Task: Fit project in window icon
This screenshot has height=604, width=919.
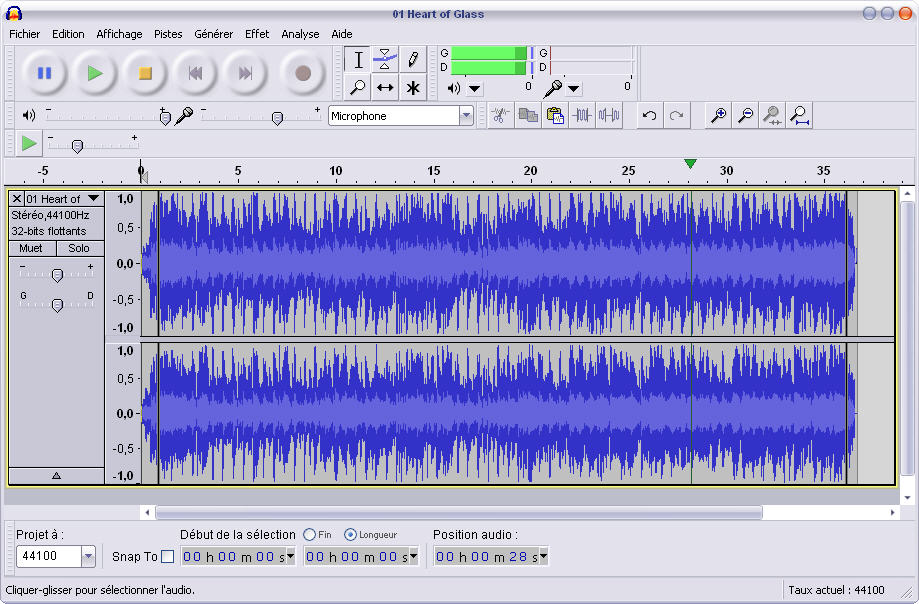Action: 799,115
